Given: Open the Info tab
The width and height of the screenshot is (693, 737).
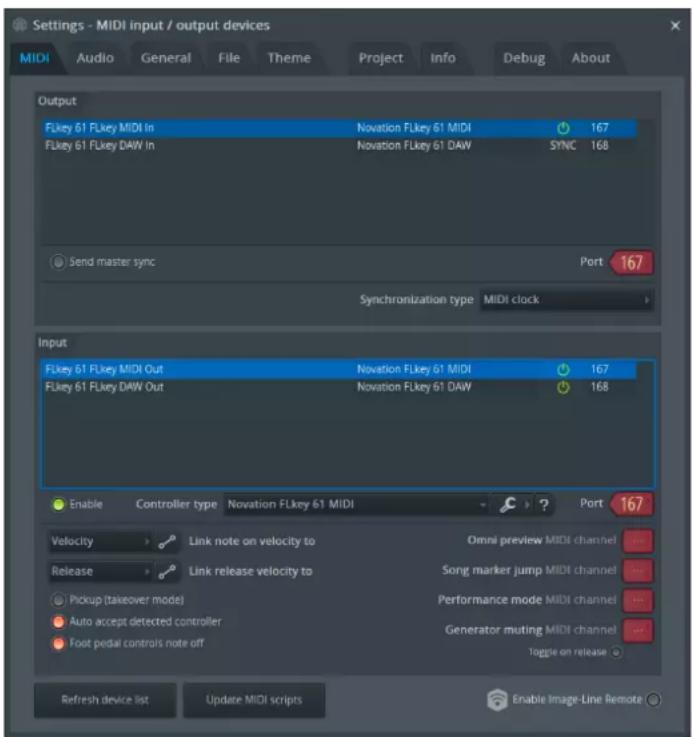Looking at the screenshot, I should click(x=443, y=58).
